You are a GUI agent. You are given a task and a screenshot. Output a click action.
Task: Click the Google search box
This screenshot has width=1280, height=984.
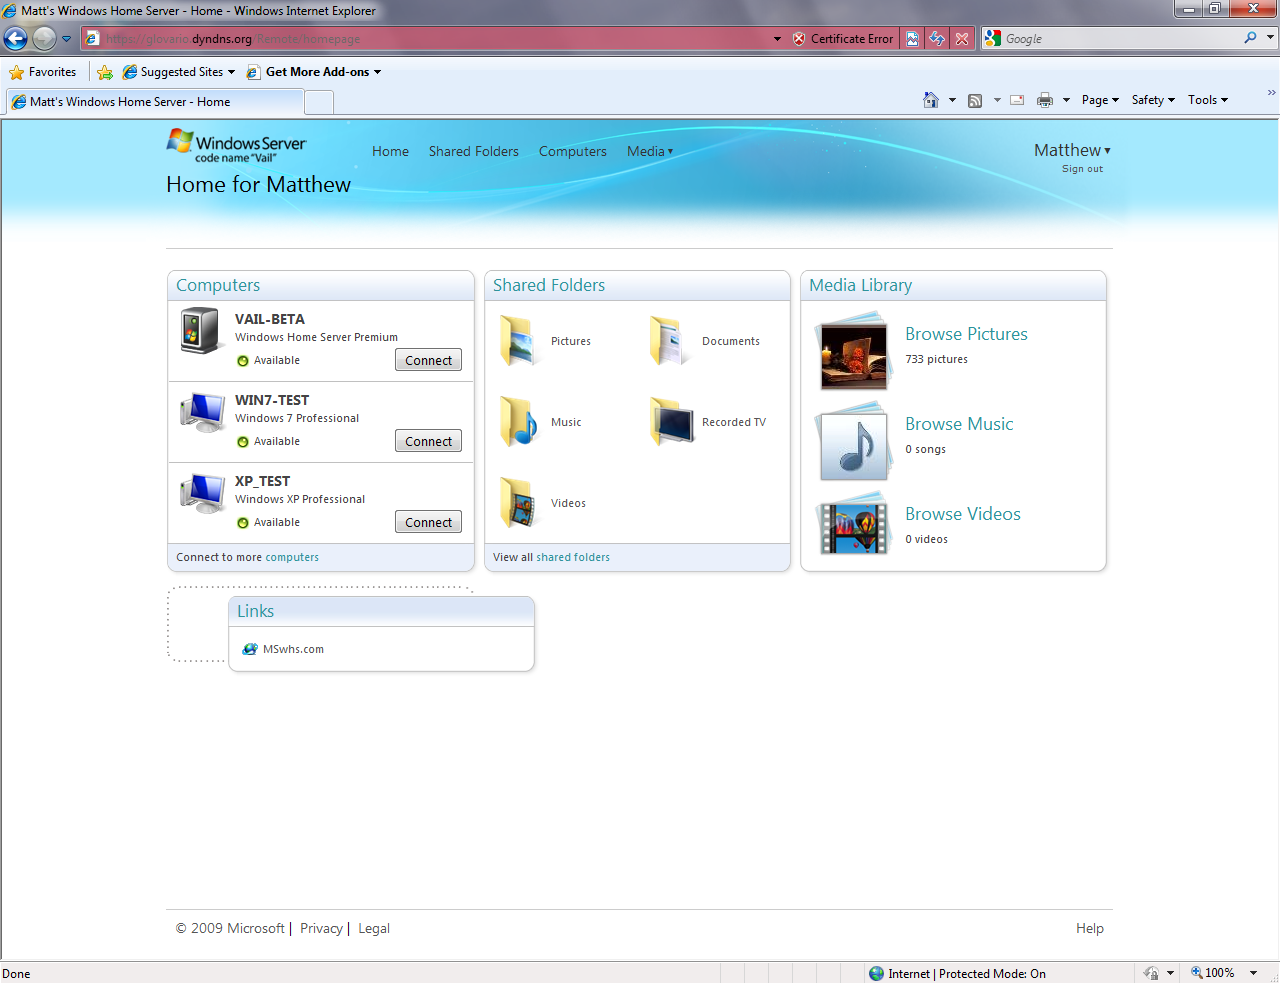coord(1120,38)
